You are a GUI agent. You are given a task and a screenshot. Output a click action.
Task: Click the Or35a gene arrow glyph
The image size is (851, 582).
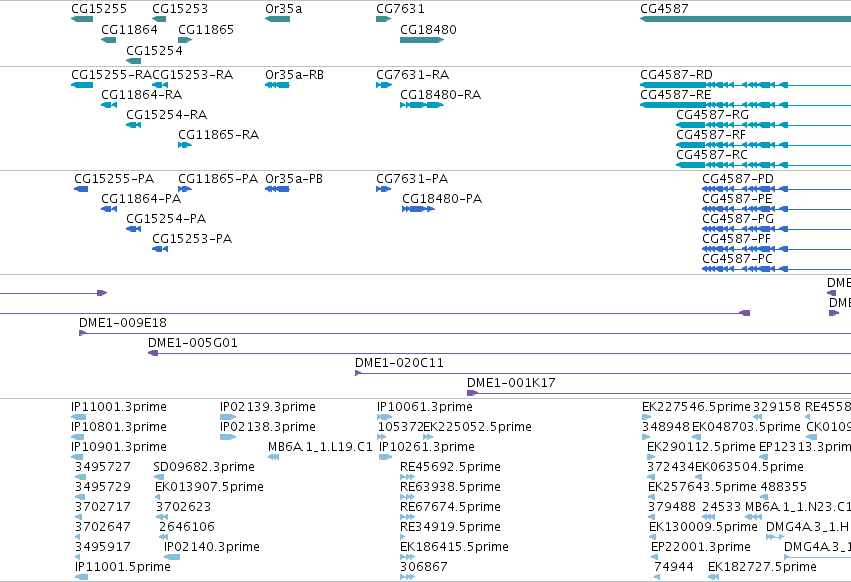coord(277,19)
